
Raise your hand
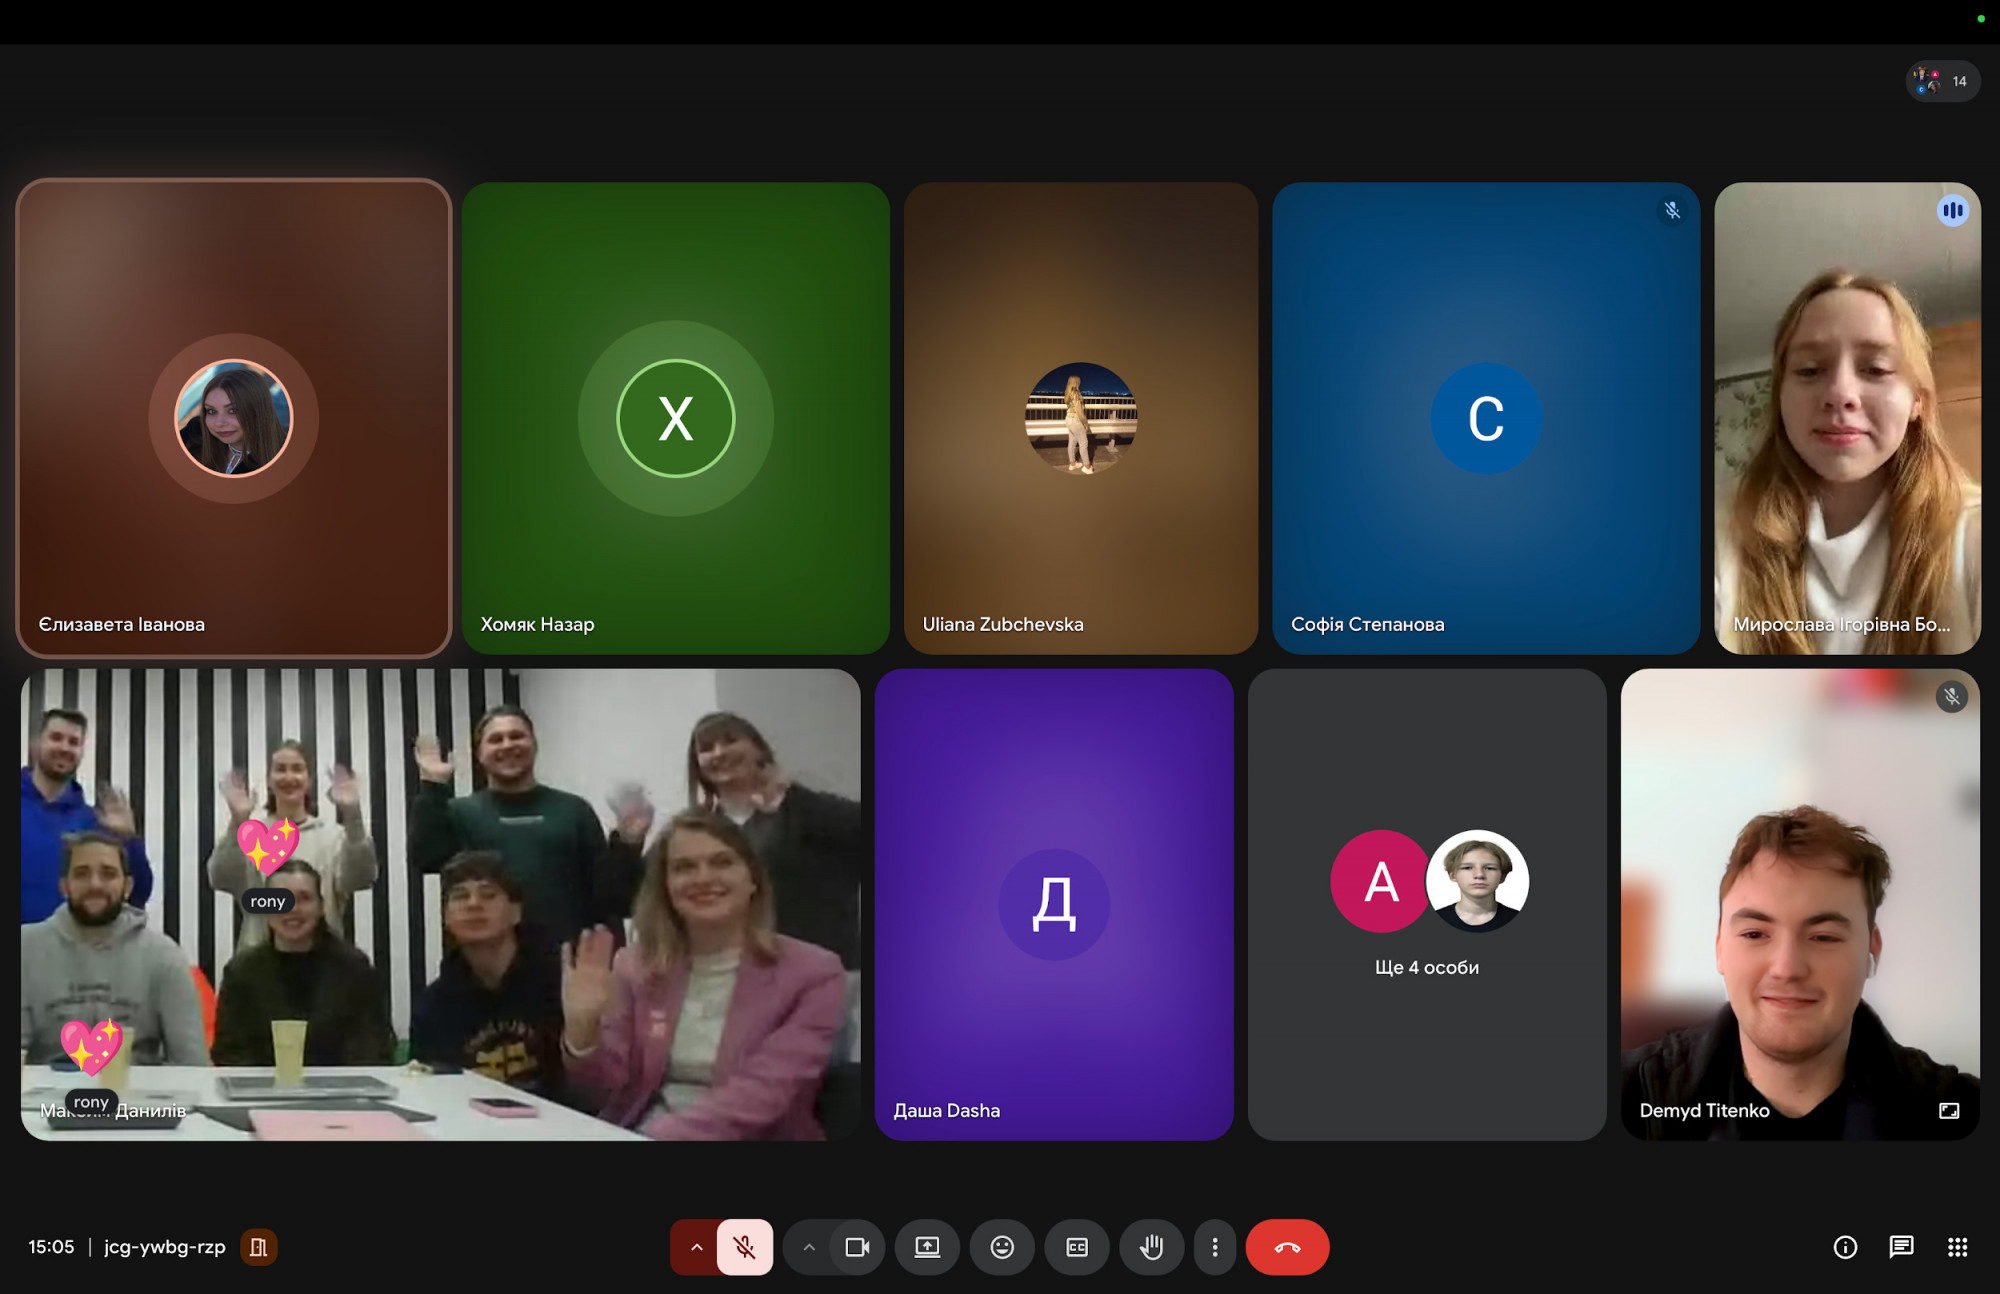pos(1151,1247)
